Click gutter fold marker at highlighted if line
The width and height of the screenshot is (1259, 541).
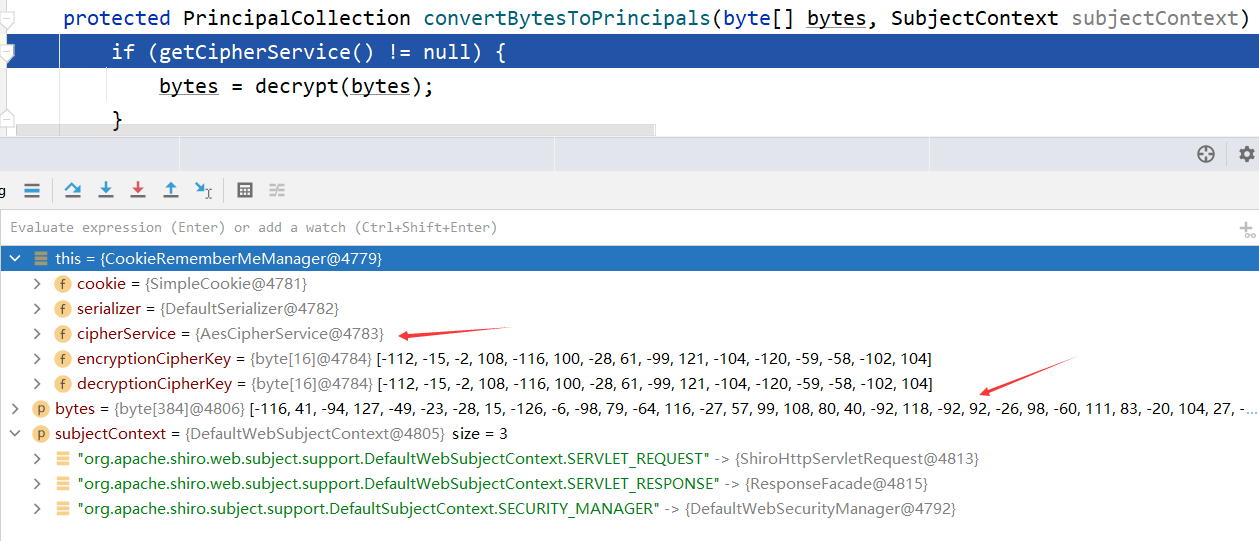coord(6,51)
